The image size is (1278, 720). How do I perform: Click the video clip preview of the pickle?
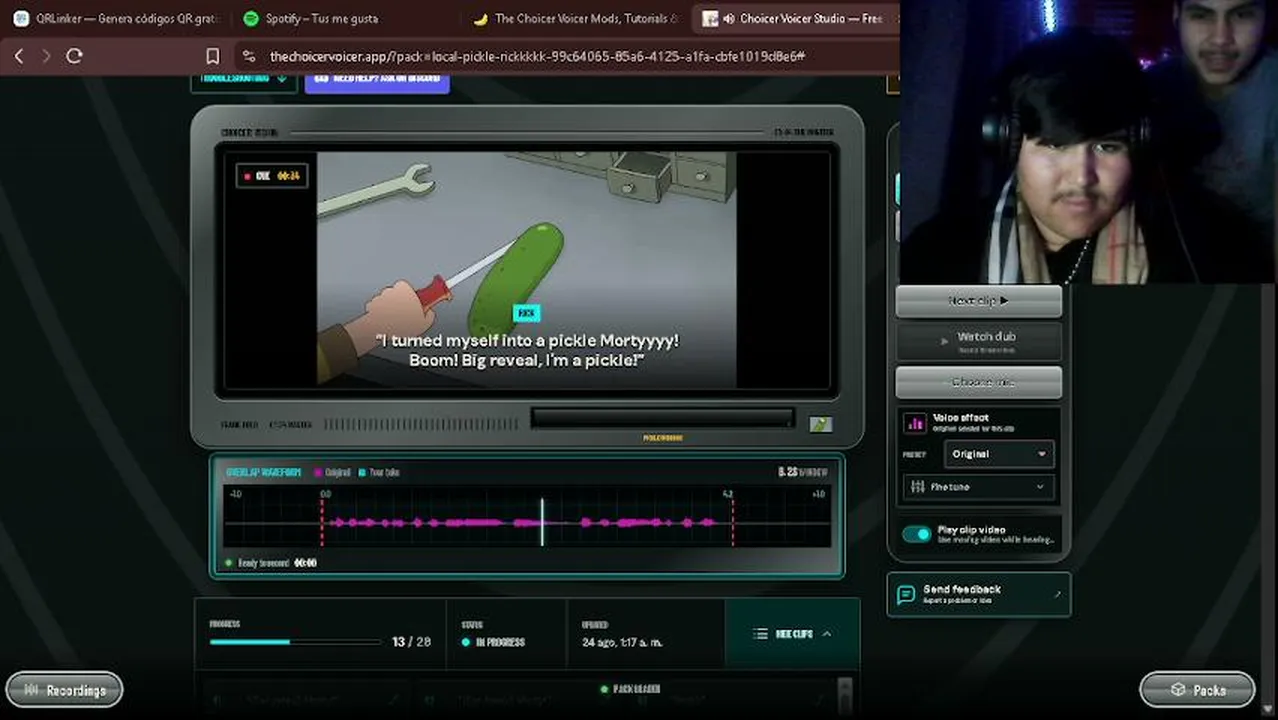point(526,268)
